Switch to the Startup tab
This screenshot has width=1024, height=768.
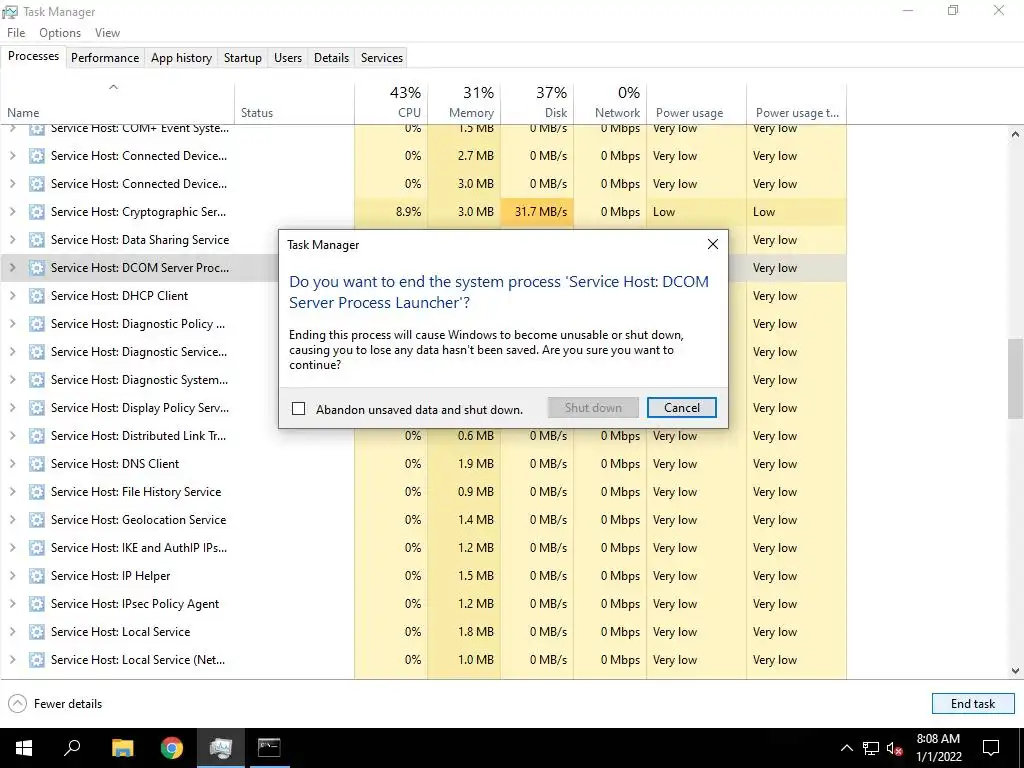pos(242,57)
